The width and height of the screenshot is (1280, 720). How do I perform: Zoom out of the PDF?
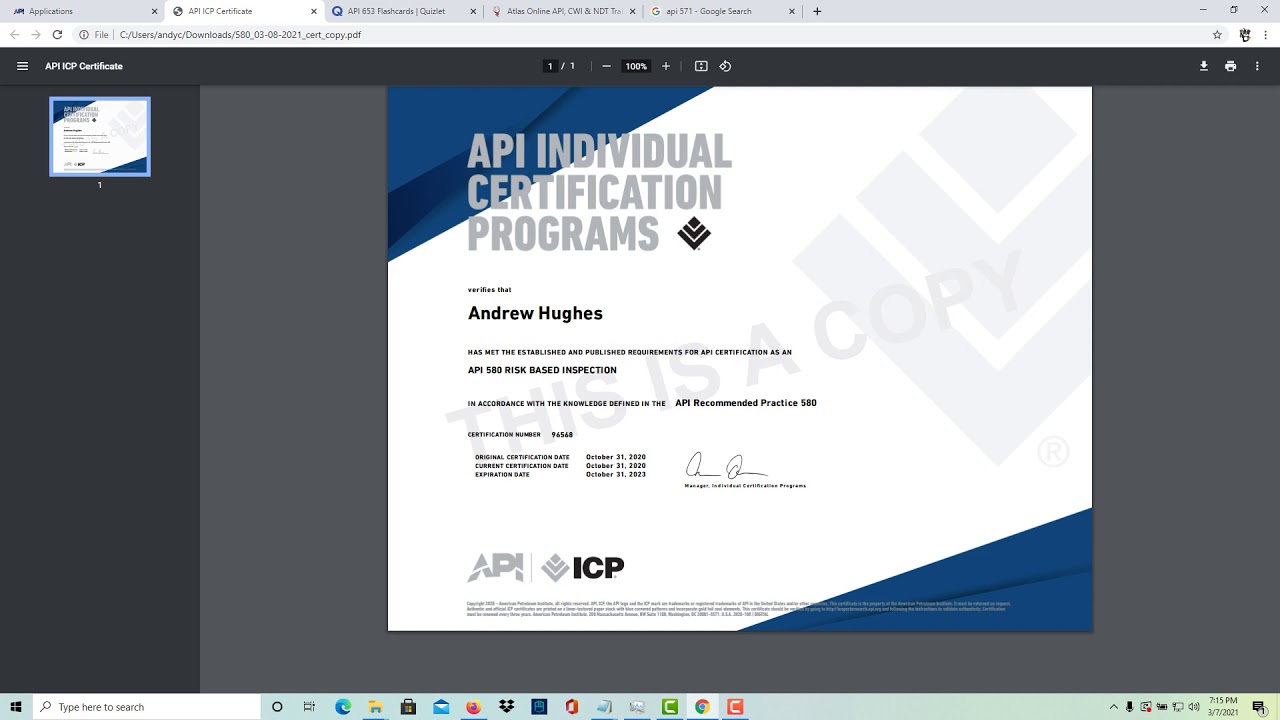[x=606, y=66]
